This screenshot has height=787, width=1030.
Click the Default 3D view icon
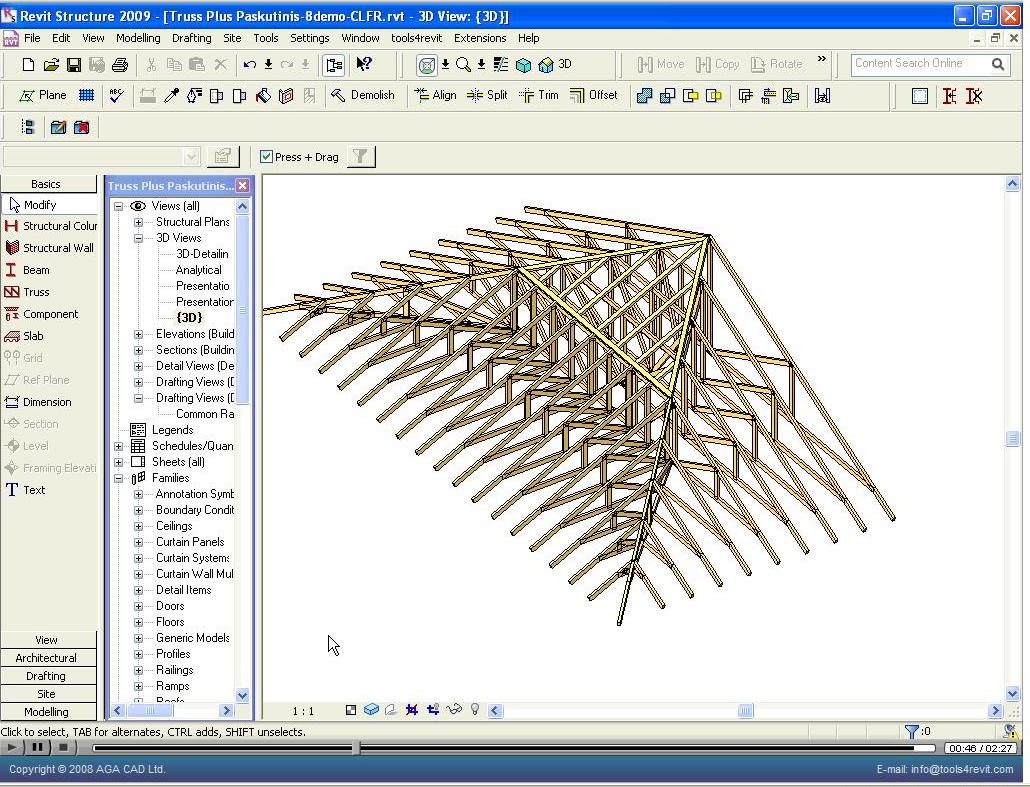point(555,64)
